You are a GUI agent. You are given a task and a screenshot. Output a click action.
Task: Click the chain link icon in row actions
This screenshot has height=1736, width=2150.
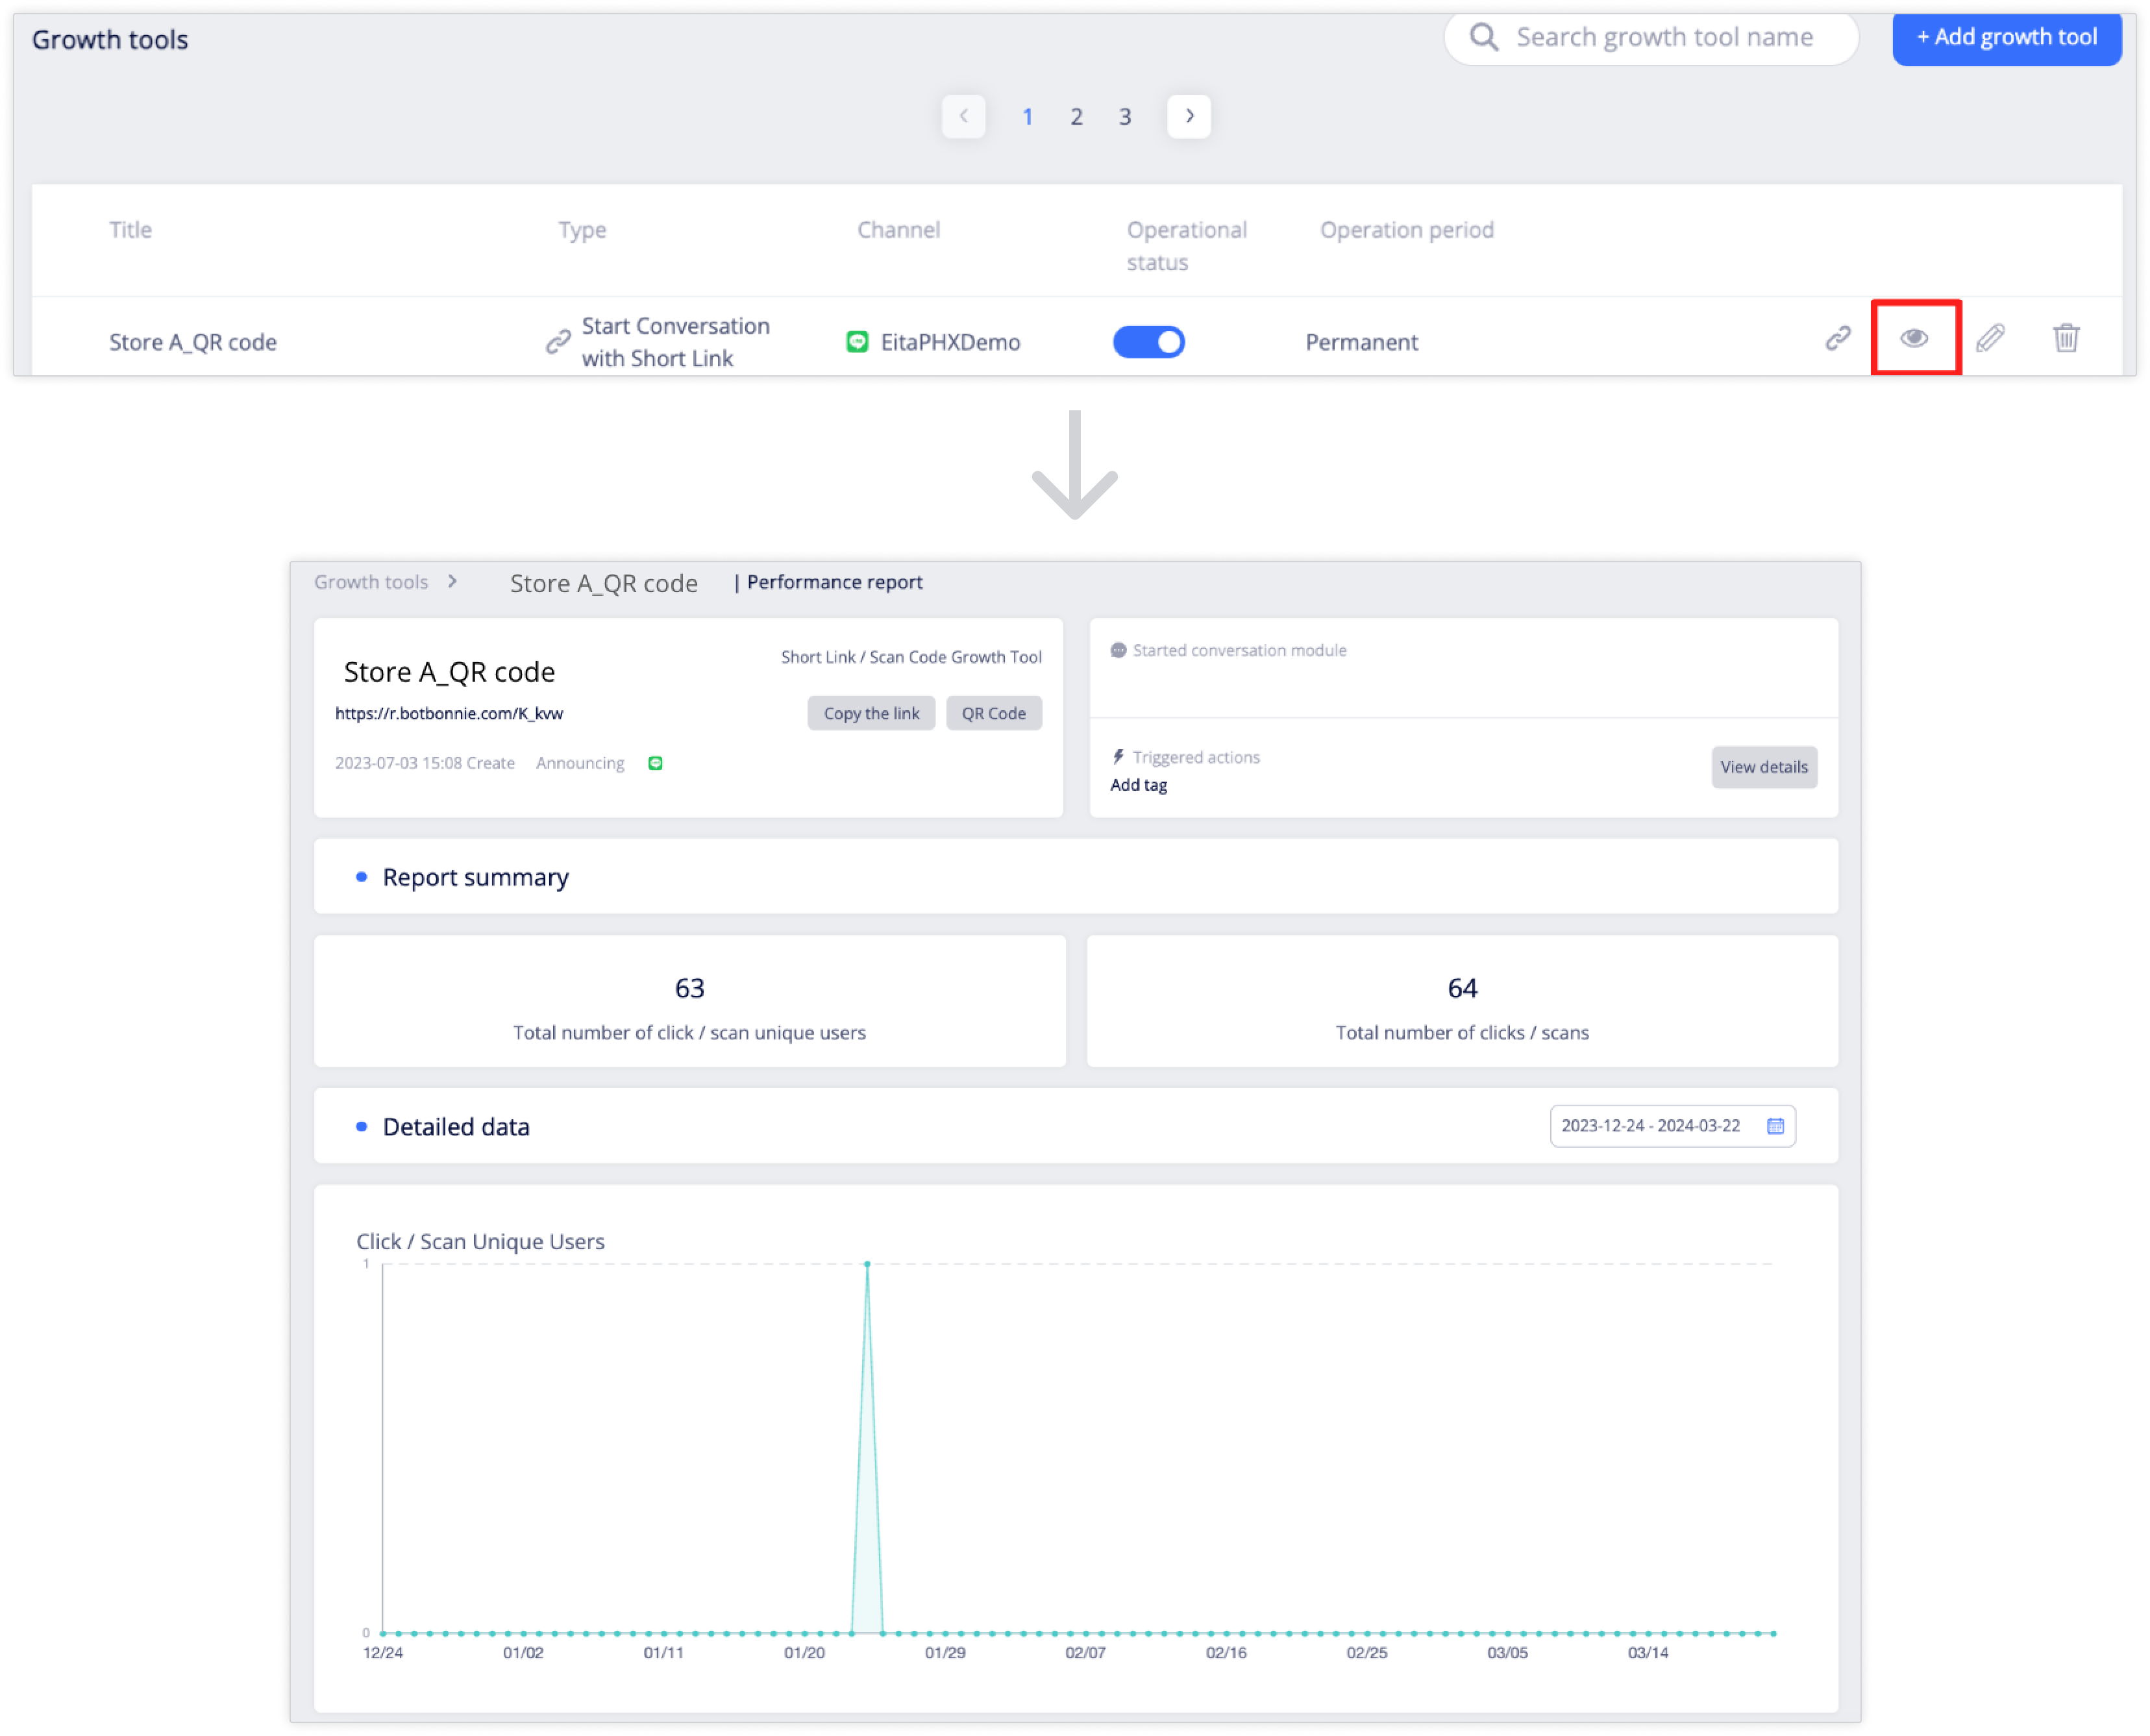tap(1838, 339)
